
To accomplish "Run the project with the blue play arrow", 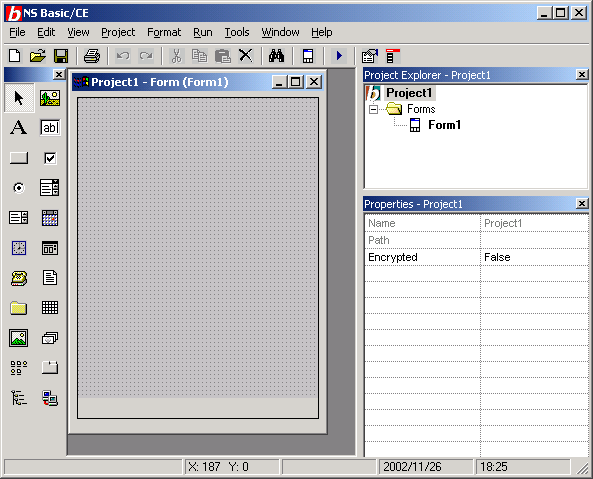I will pyautogui.click(x=339, y=56).
